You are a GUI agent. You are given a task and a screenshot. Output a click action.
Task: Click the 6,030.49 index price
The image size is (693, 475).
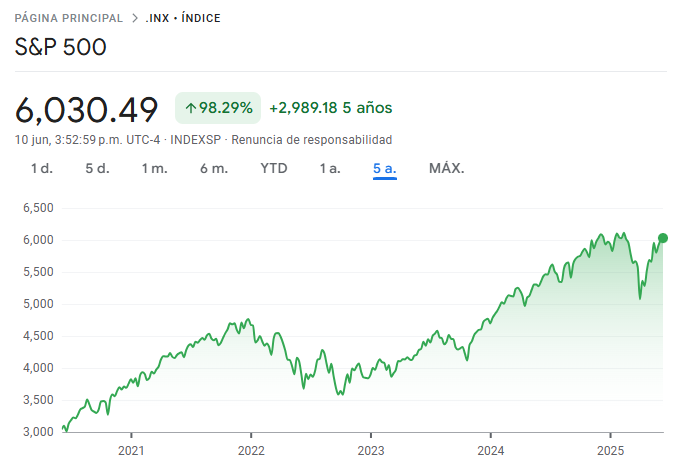click(87, 108)
